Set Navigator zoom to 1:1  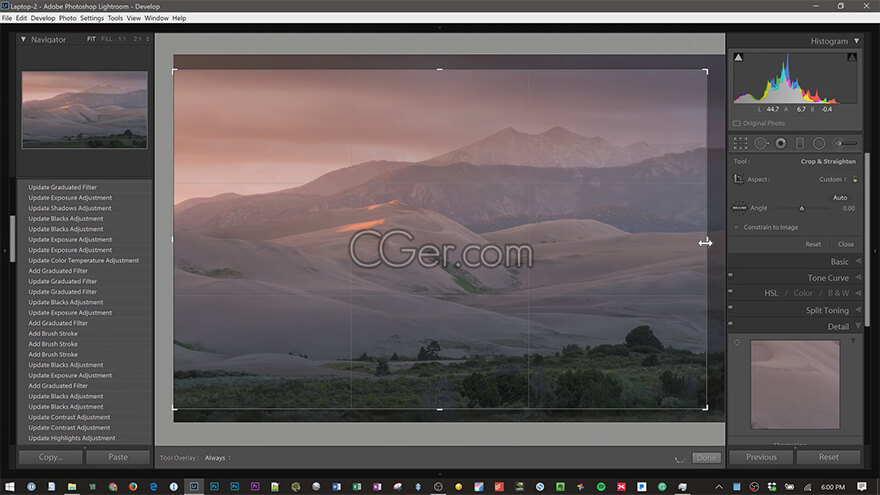point(122,39)
